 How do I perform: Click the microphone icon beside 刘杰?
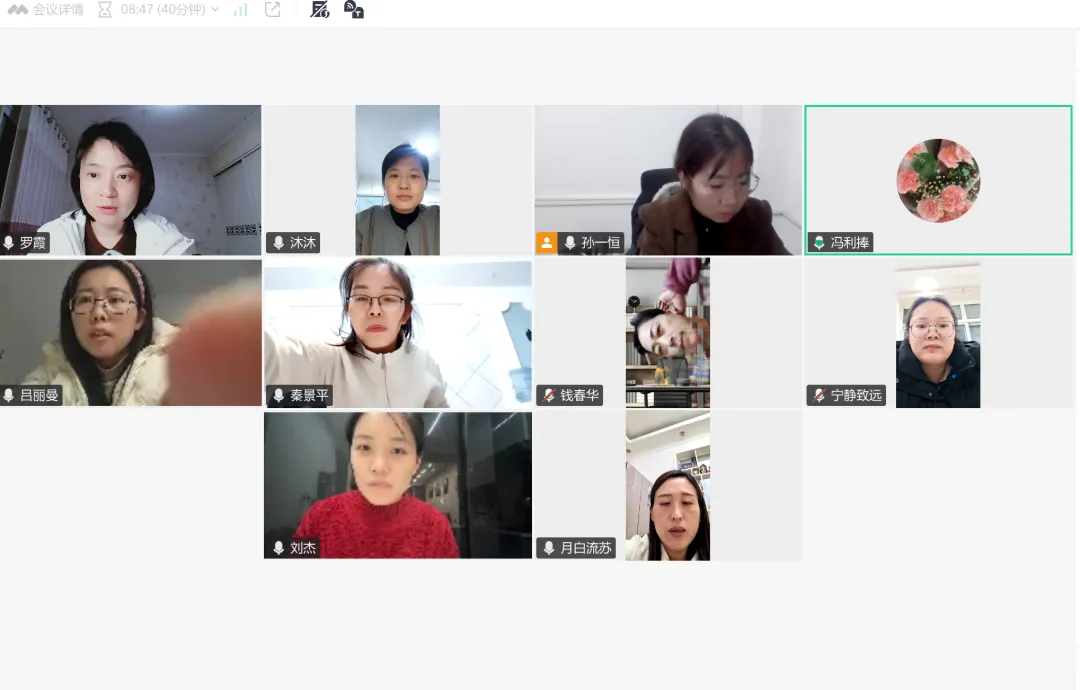pos(276,546)
